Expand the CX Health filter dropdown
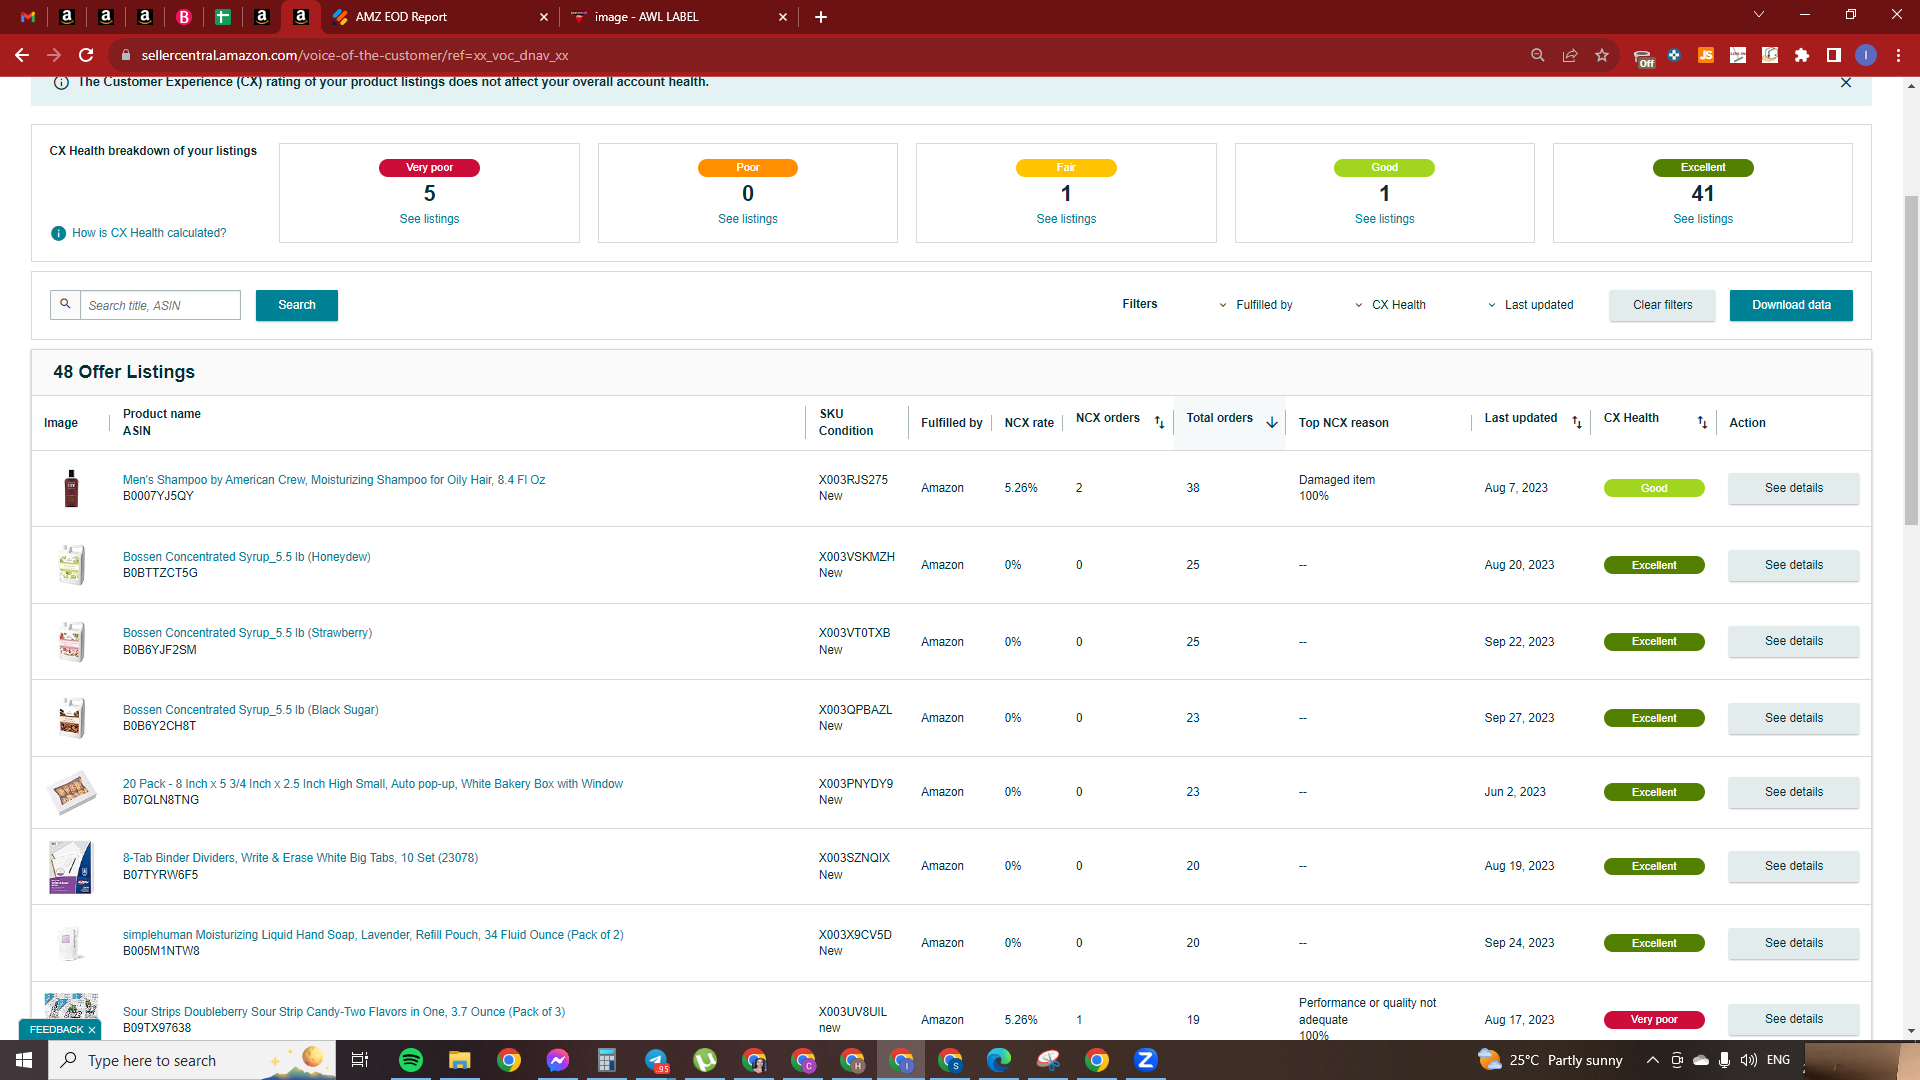This screenshot has height=1080, width=1920. [1391, 305]
